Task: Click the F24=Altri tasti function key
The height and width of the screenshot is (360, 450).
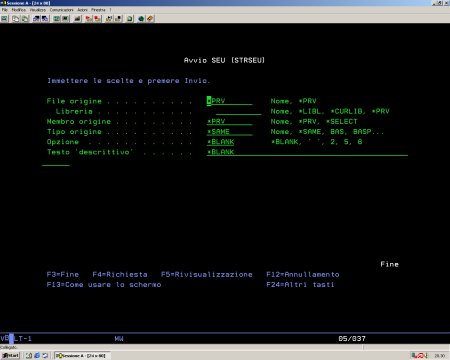Action: [x=300, y=285]
